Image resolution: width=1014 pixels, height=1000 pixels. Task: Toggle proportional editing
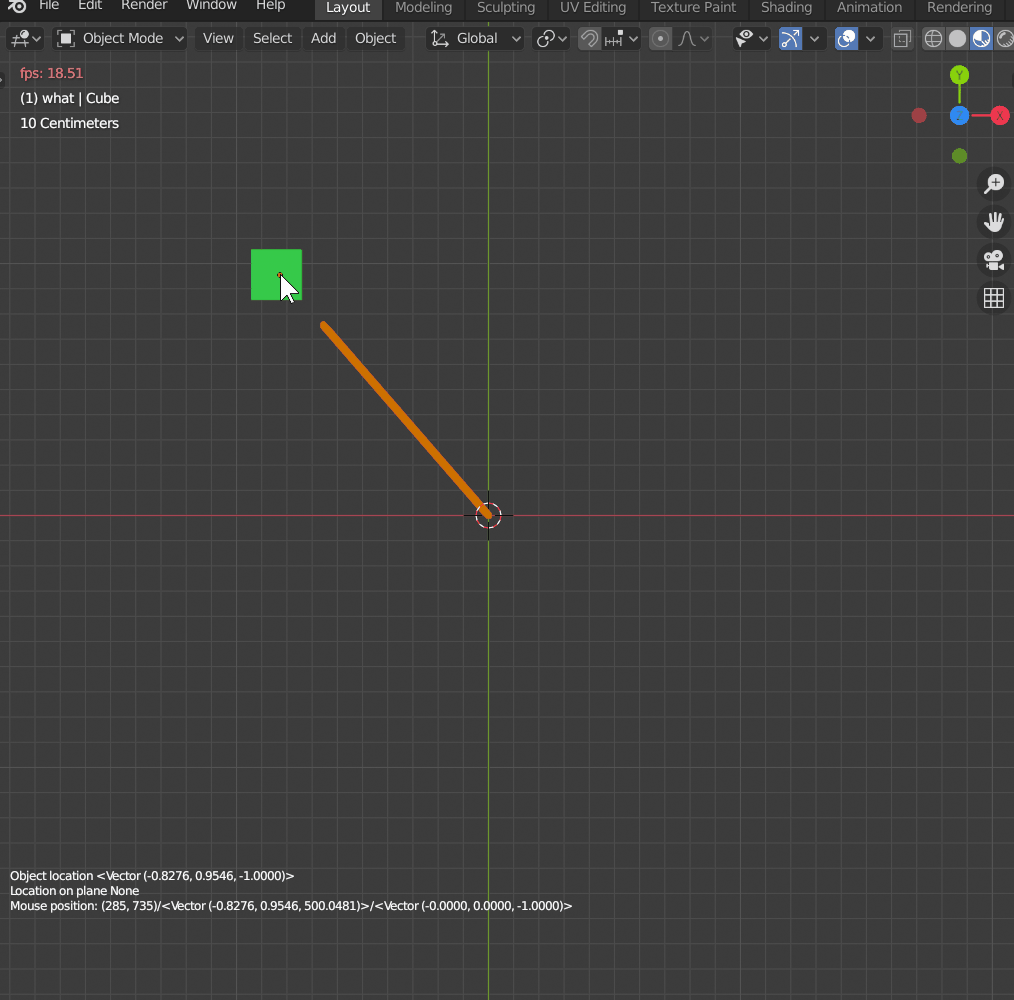click(x=660, y=39)
